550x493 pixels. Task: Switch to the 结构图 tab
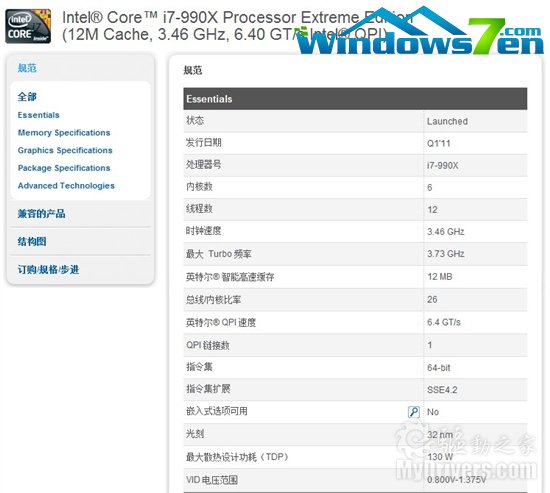click(x=32, y=241)
